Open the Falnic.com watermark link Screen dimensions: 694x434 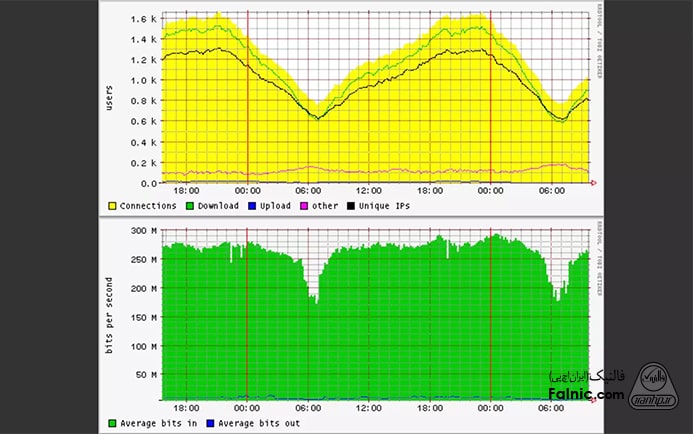click(588, 396)
